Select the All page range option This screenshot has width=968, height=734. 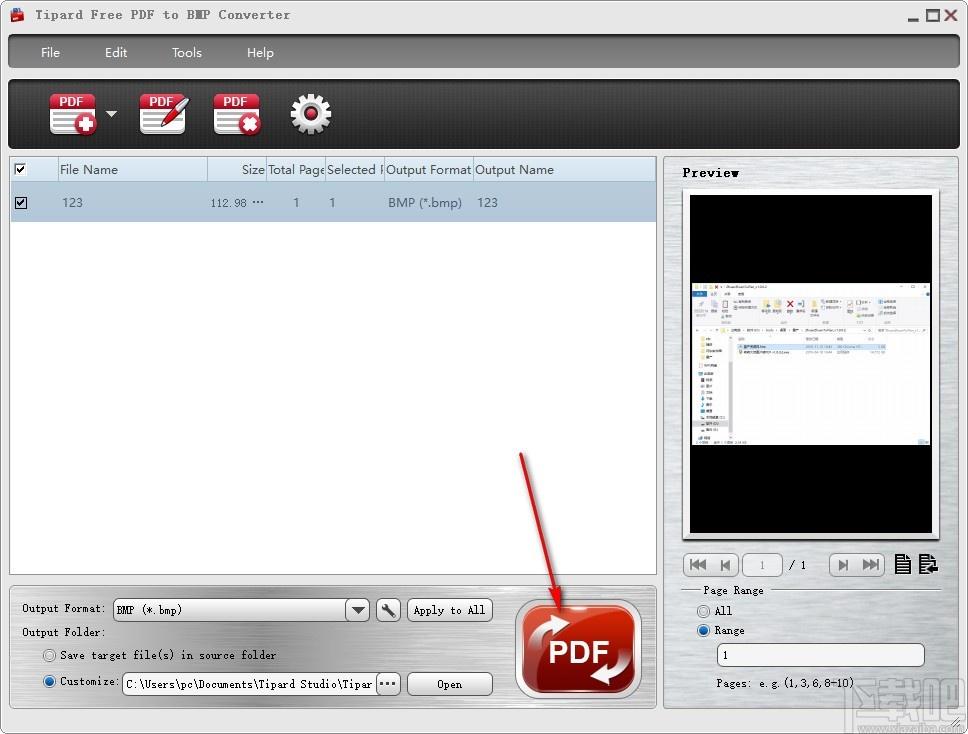point(703,611)
